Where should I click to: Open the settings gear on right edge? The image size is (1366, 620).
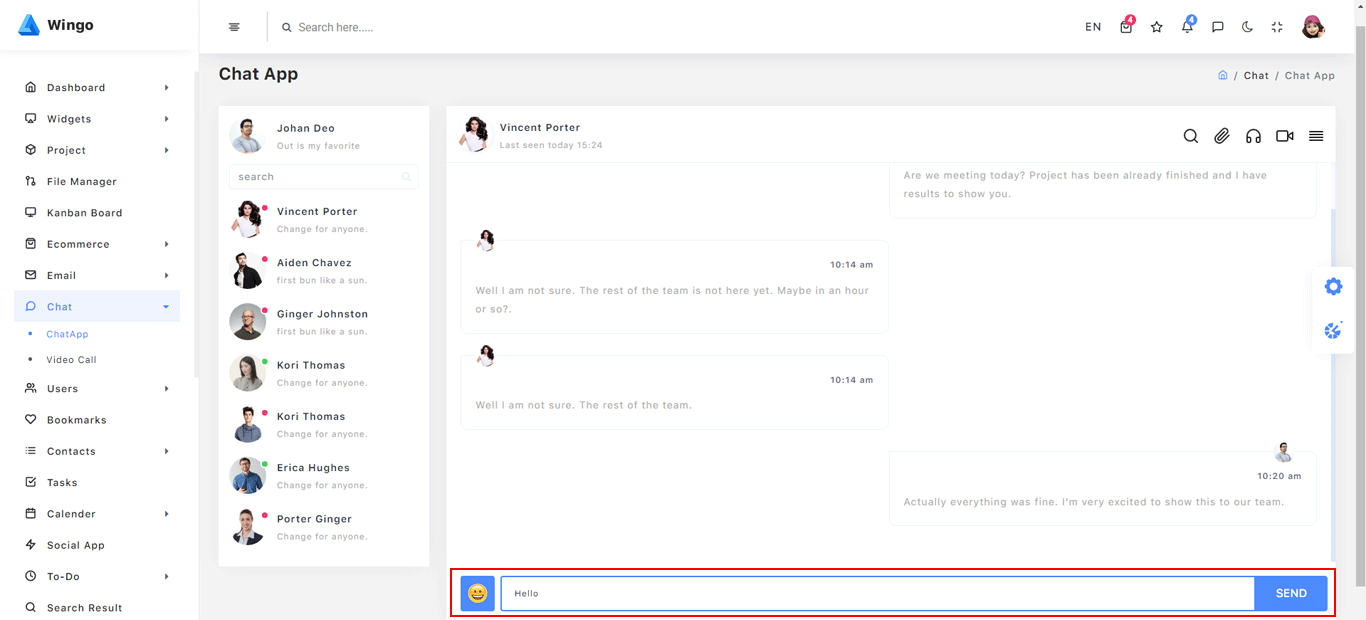[x=1333, y=287]
